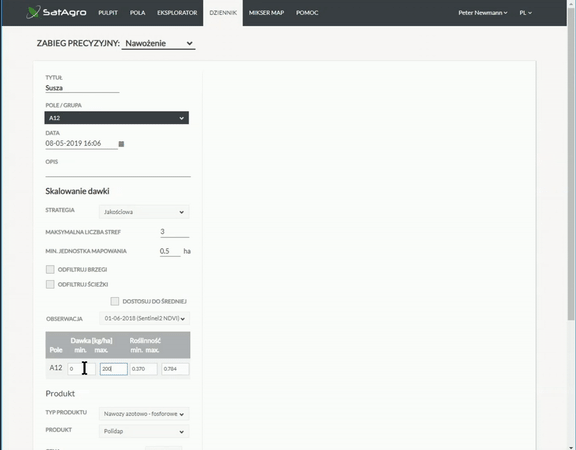The image size is (576, 450).
Task: Go to the Mikser Map page
Action: pyautogui.click(x=266, y=12)
